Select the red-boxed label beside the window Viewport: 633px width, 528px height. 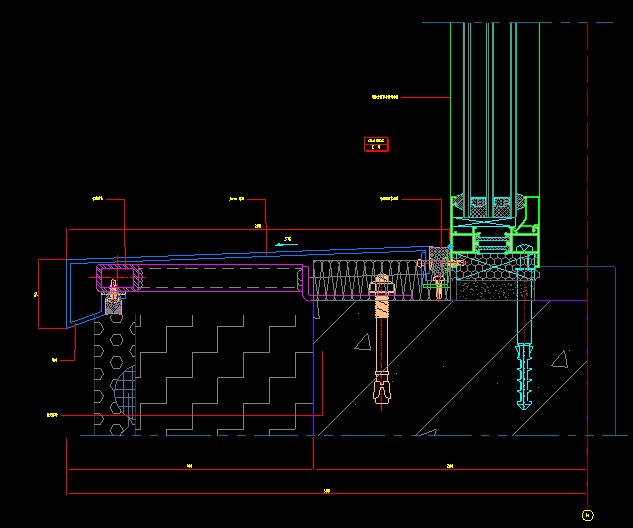click(x=376, y=144)
